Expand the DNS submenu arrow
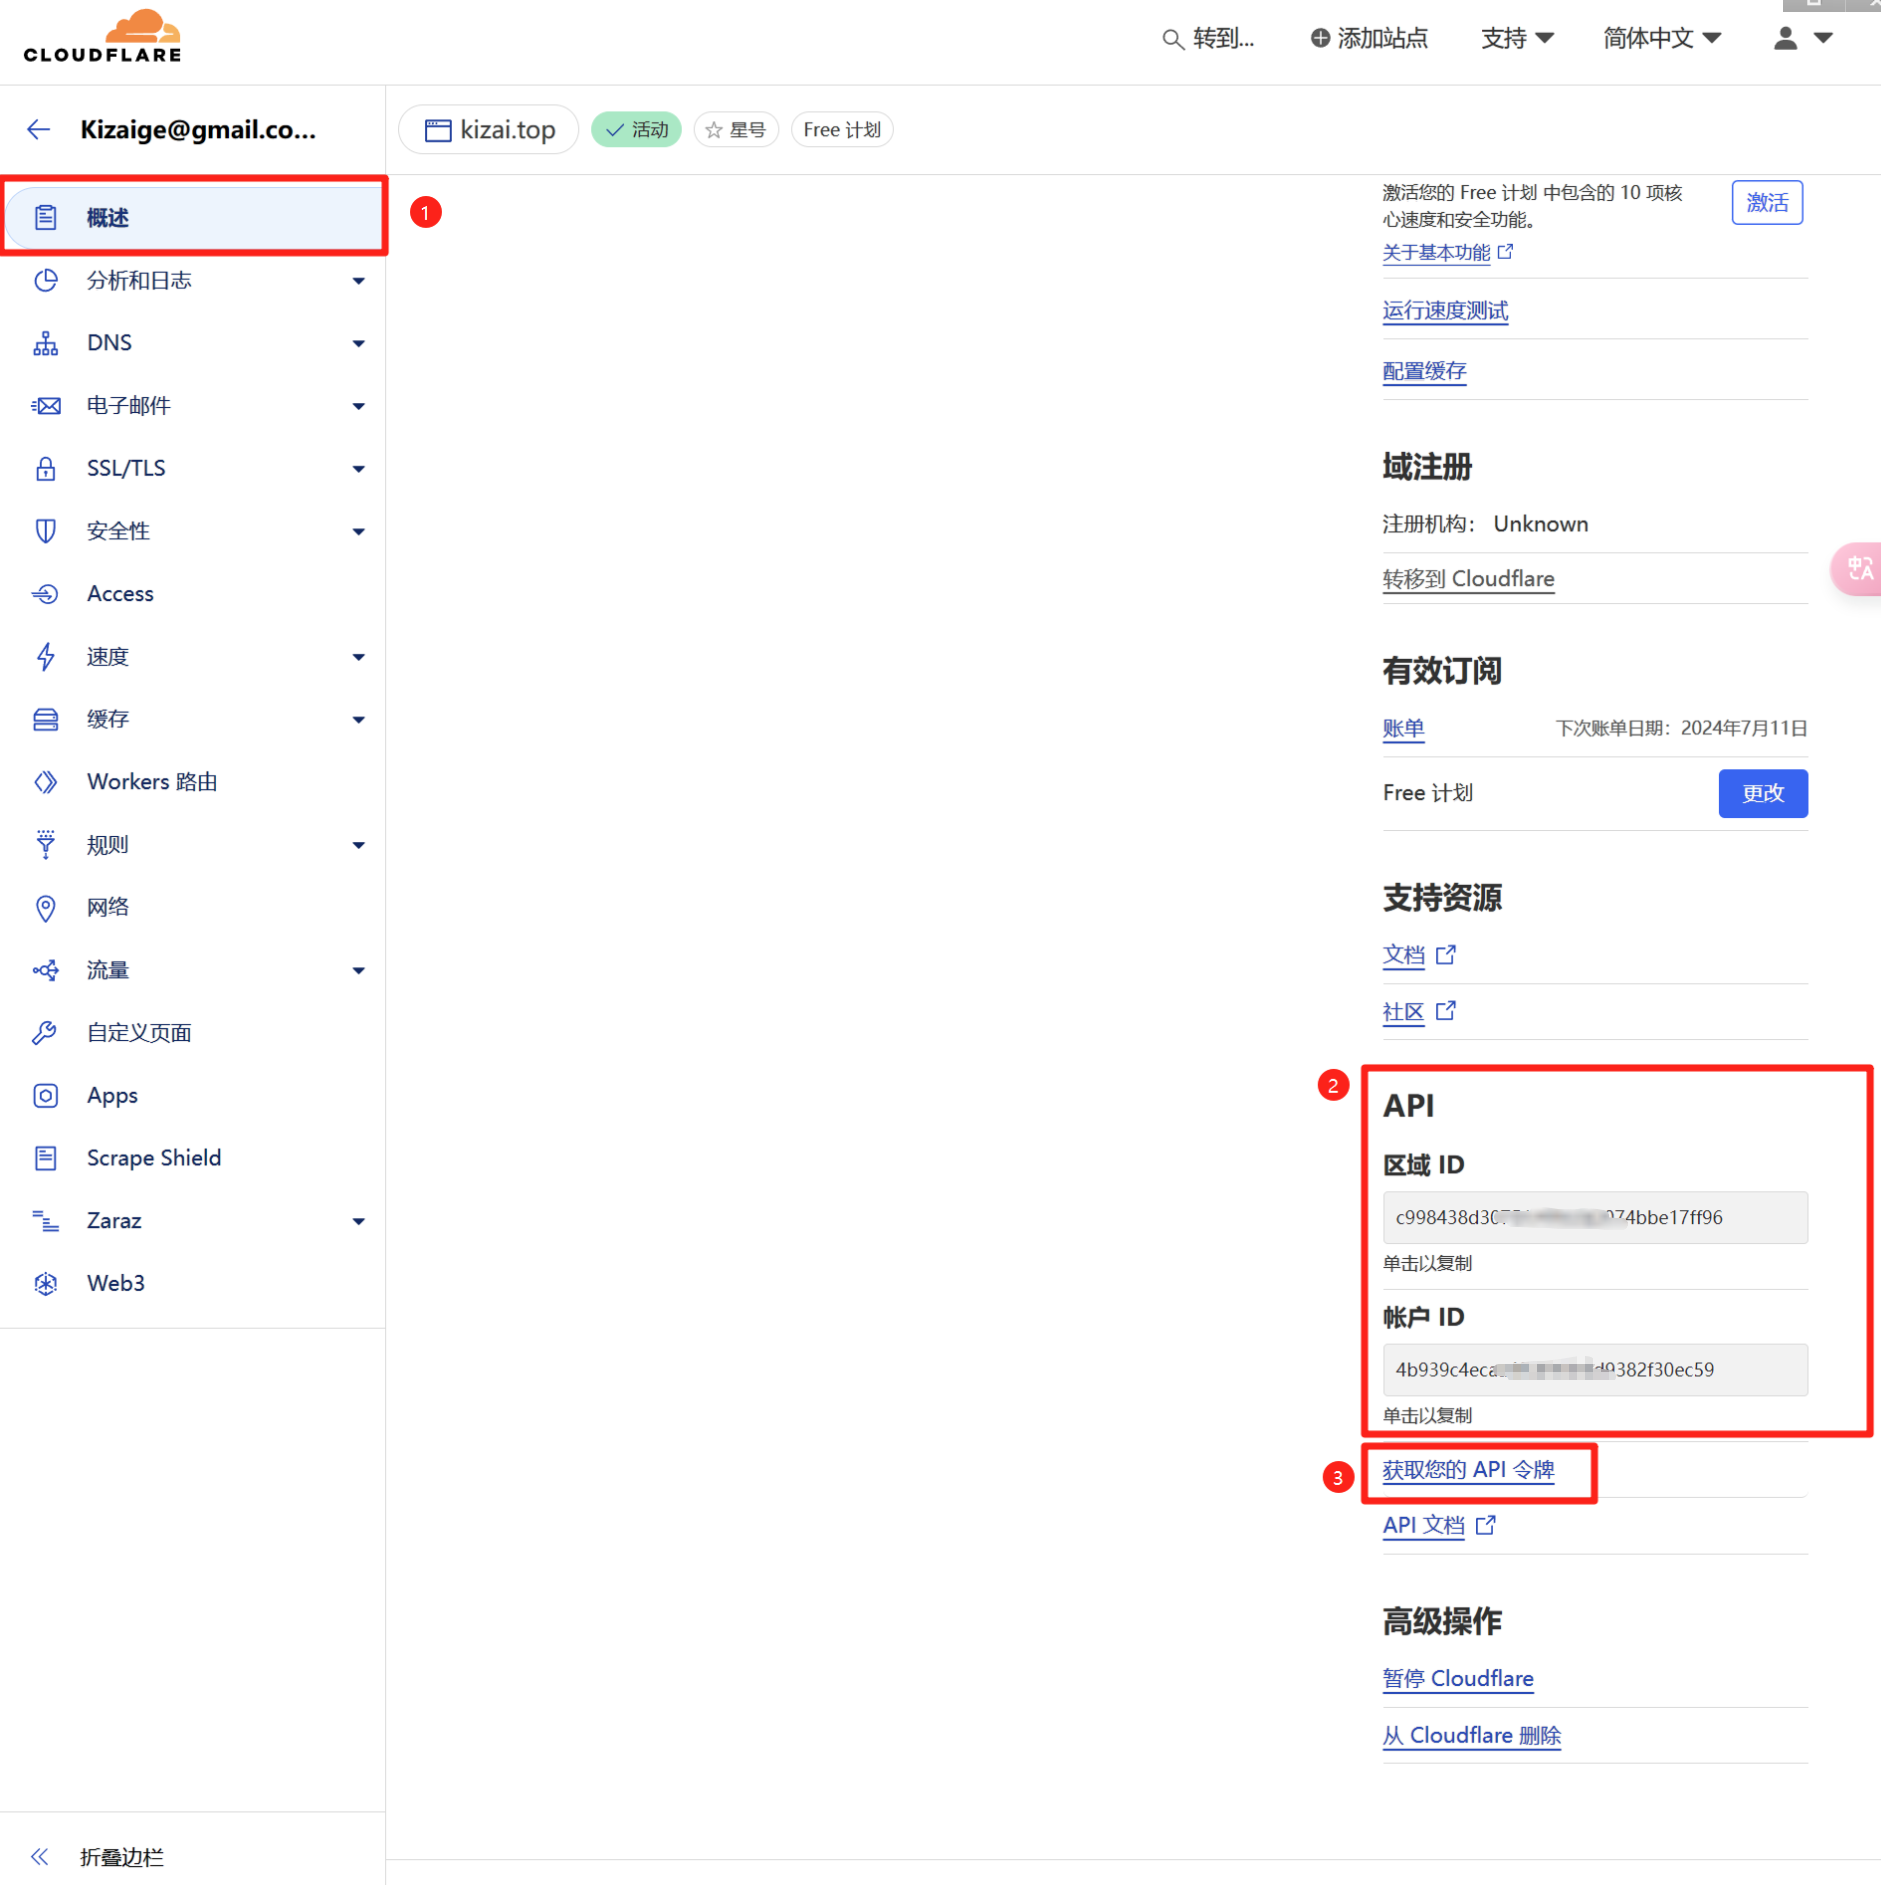Viewport: 1881px width, 1885px height. point(358,344)
